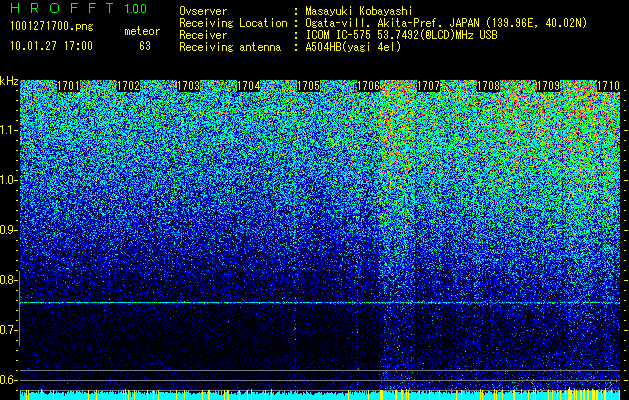The width and height of the screenshot is (629, 400).
Task: Click the Ogata-vill. Akita-Pref. JAPAN location text
Action: (x=446, y=23)
